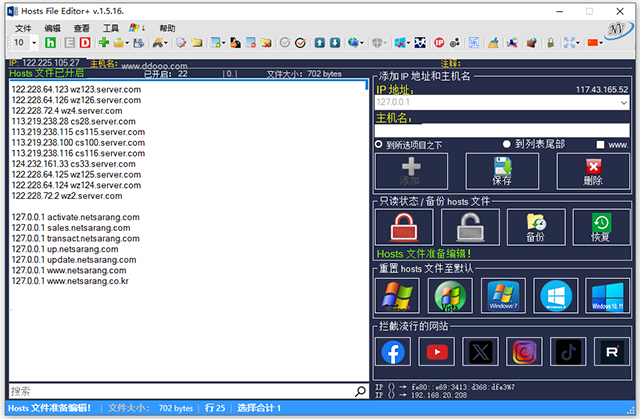
Task: Toggle the 'www.' checkbox
Action: (x=600, y=144)
